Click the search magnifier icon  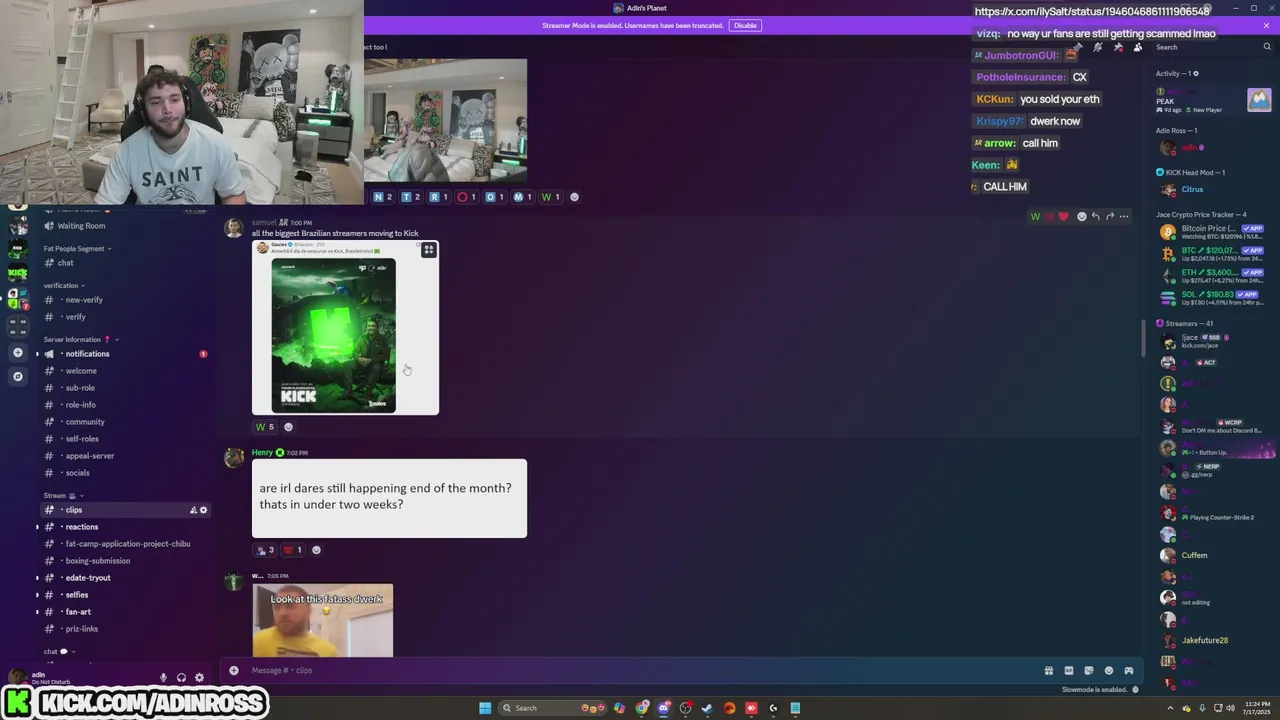pos(1267,47)
